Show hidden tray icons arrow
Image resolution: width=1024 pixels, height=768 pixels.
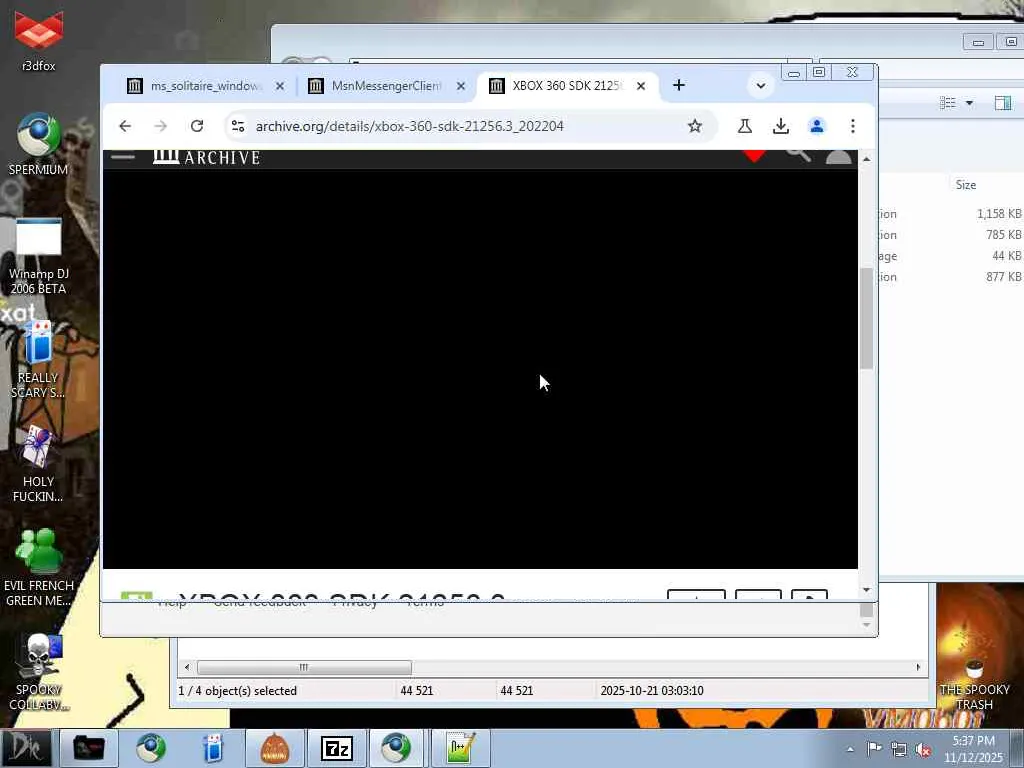click(850, 750)
